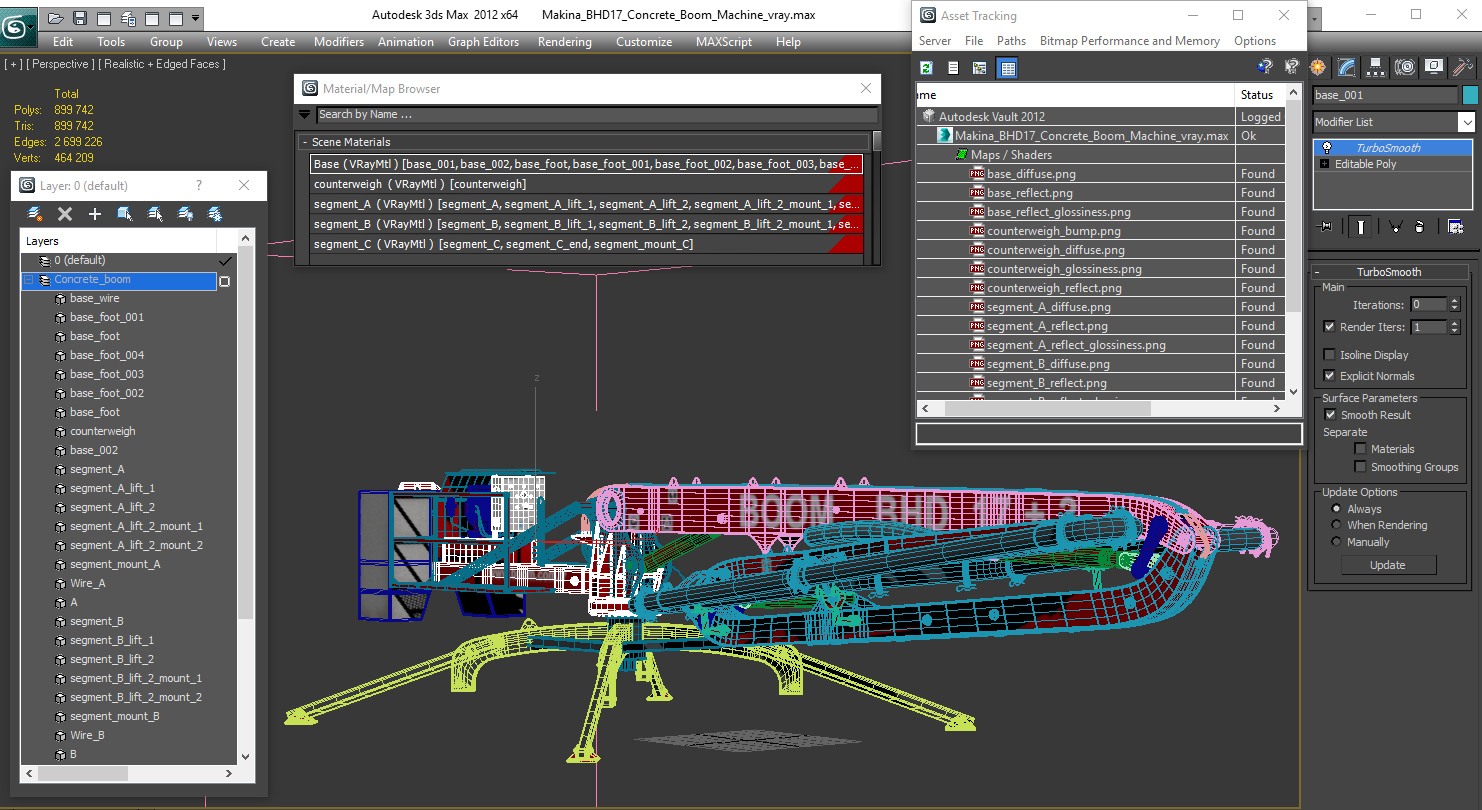Collapse the TurboSmooth rollout header

[1389, 272]
